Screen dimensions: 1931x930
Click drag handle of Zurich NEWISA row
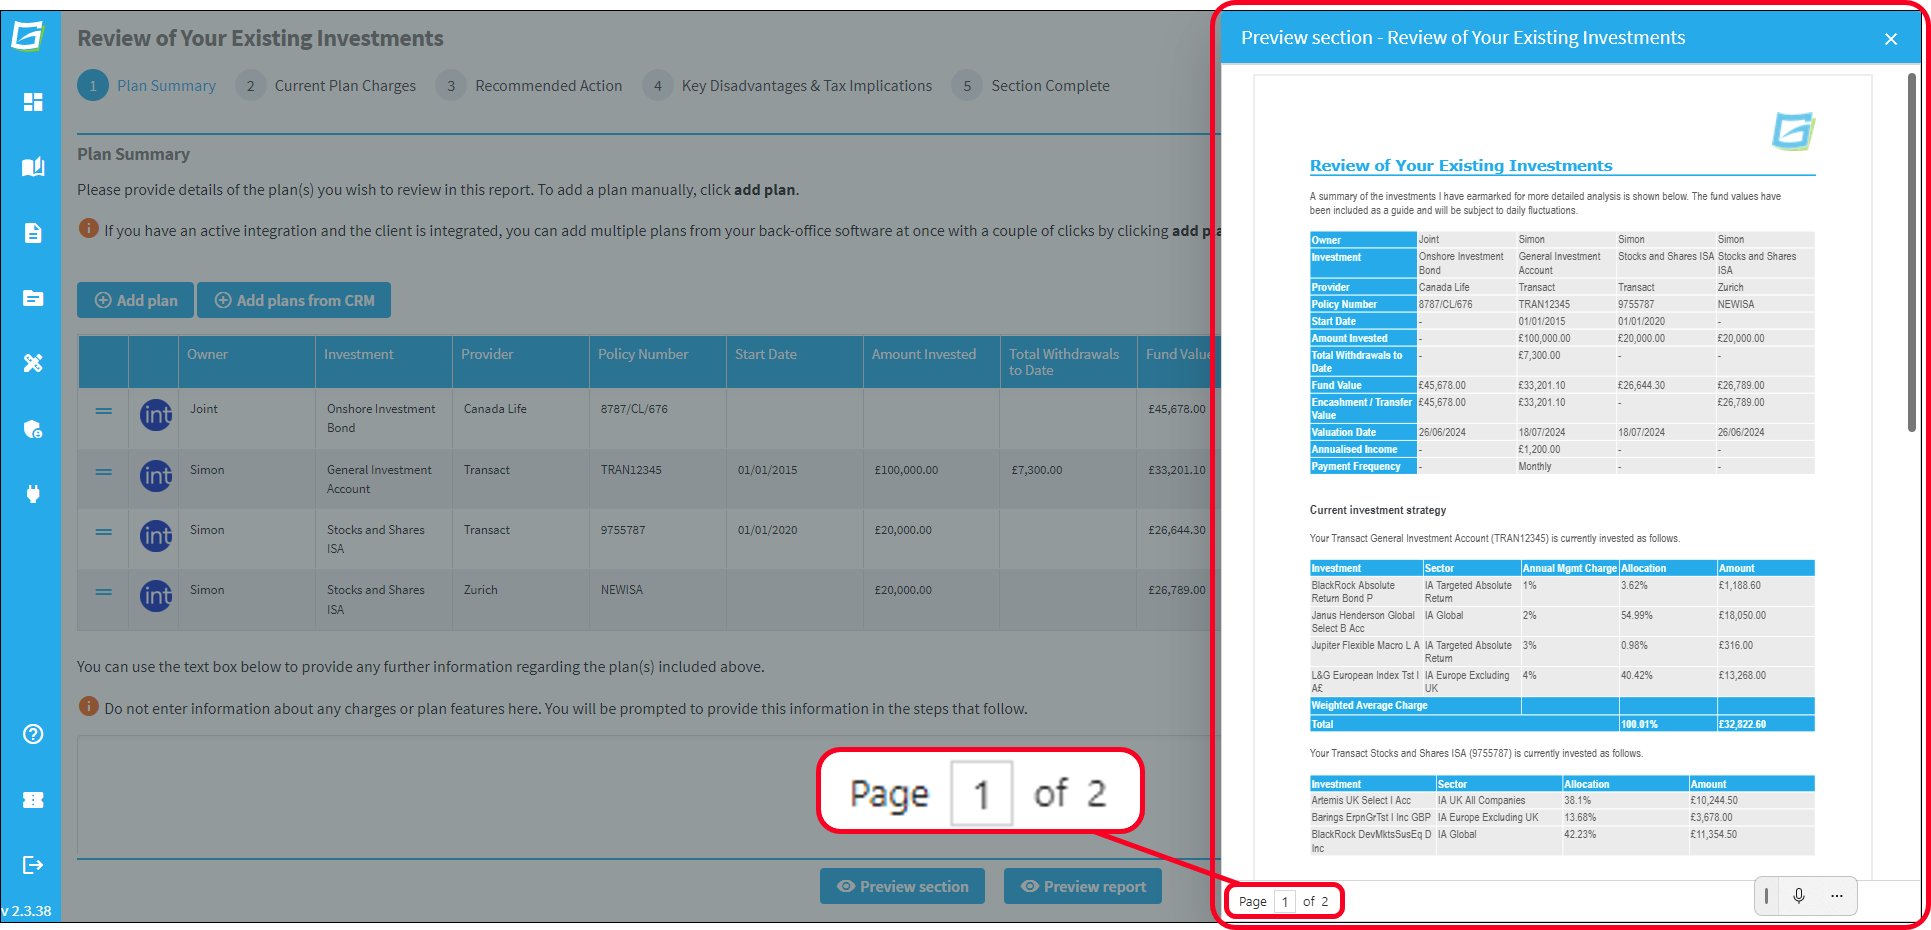[104, 592]
